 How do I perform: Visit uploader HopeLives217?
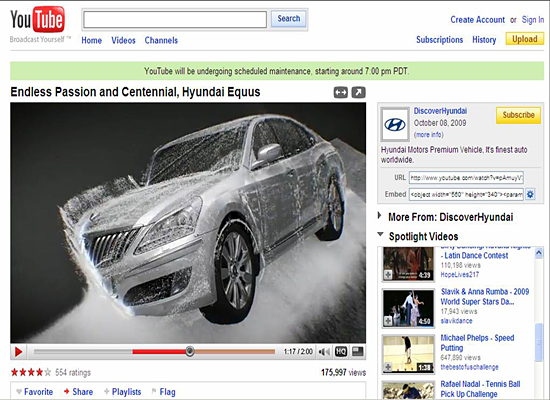[x=460, y=274]
